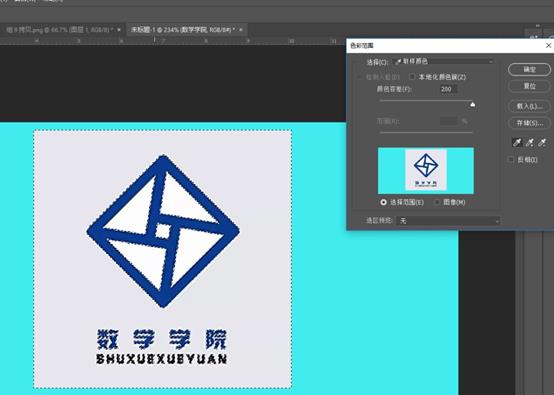Image resolution: width=554 pixels, height=395 pixels.
Task: Click the 载入 load button
Action: pyautogui.click(x=529, y=106)
